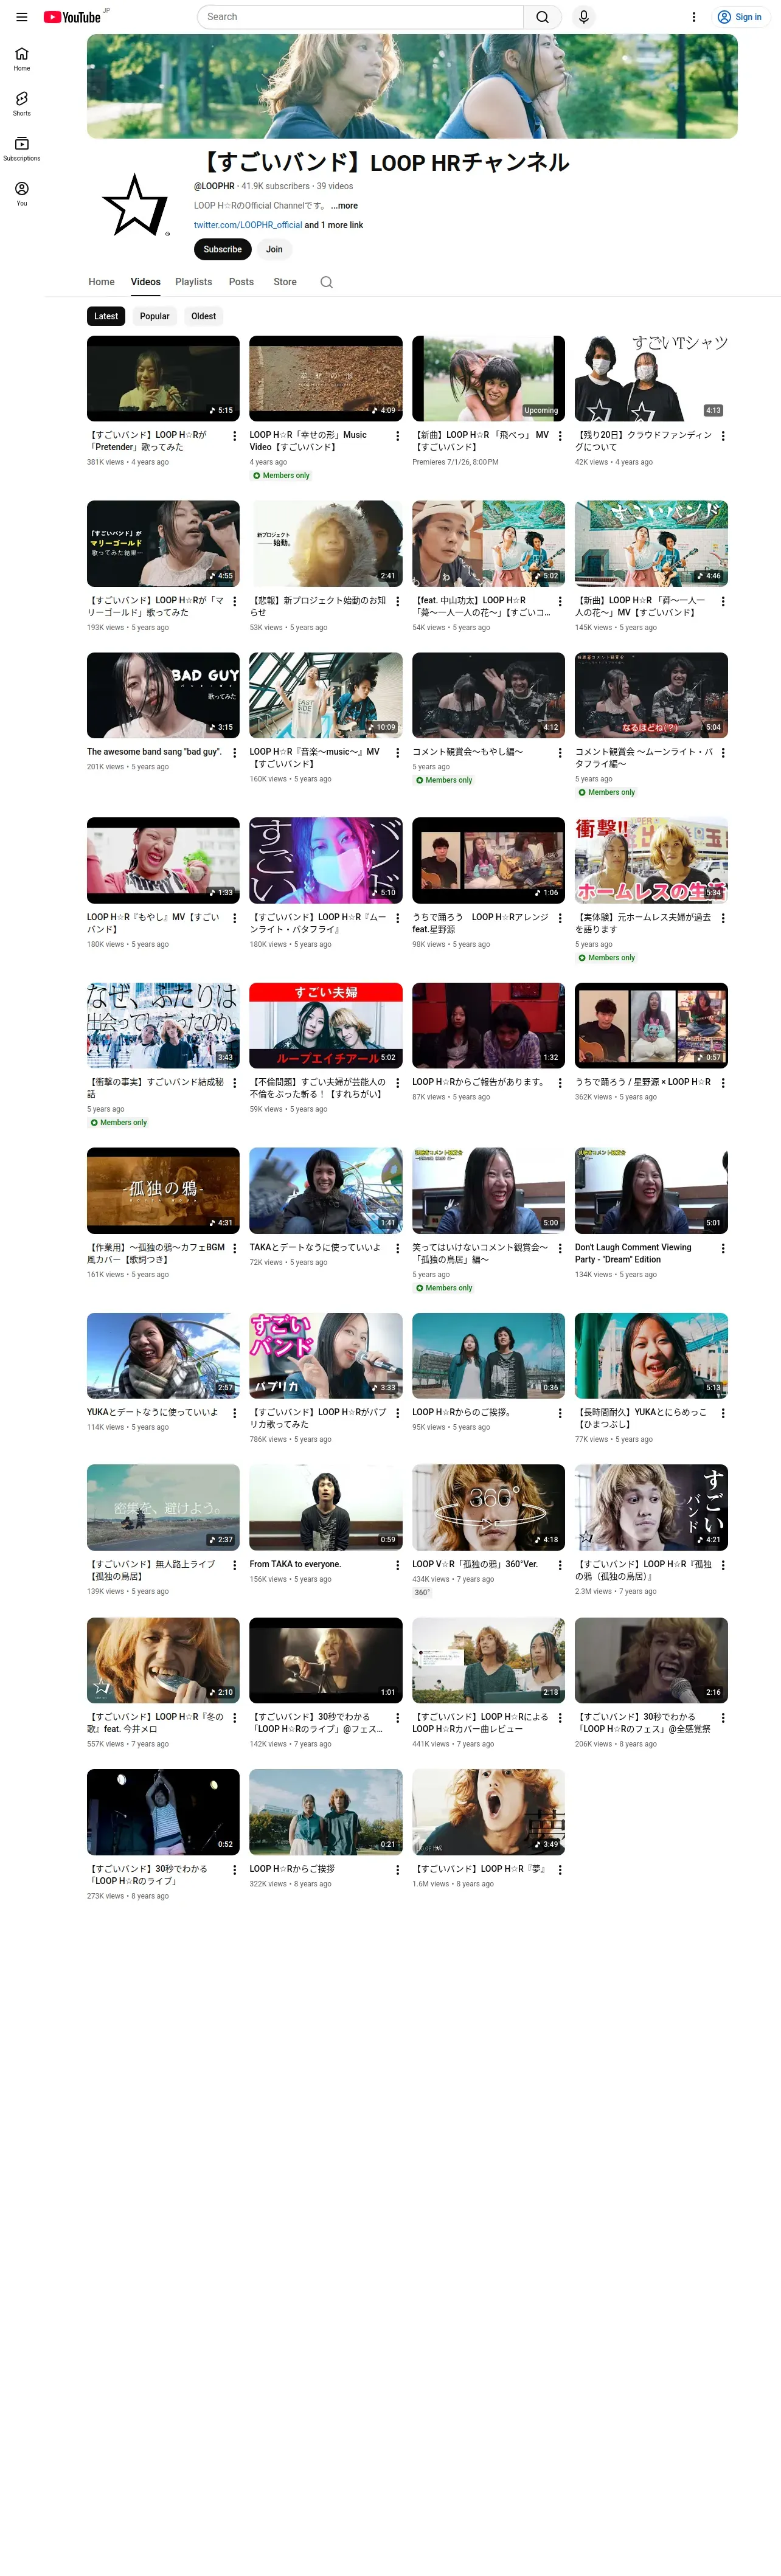Open options menu for LOOP H☆Rからご挨拶
Viewport: 781px width, 2576px height.
pyautogui.click(x=397, y=1870)
